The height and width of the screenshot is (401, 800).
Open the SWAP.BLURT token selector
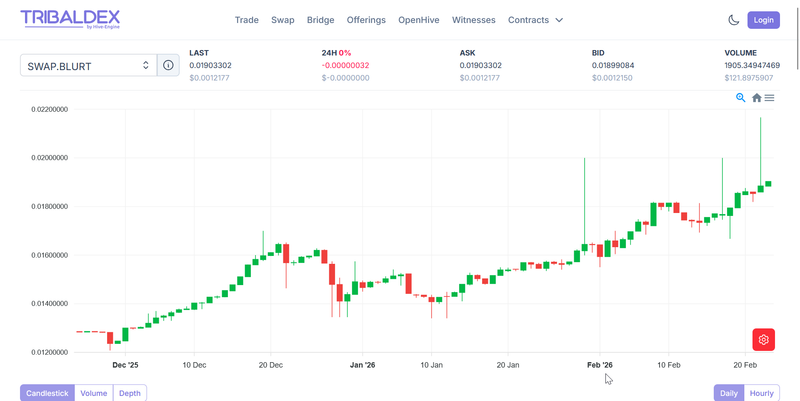pos(88,65)
